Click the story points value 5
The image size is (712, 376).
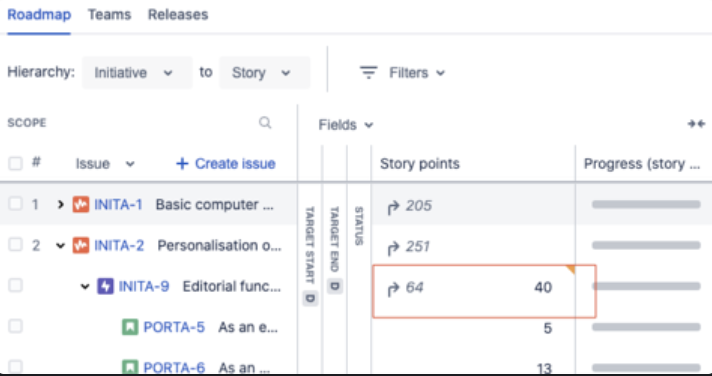[548, 328]
